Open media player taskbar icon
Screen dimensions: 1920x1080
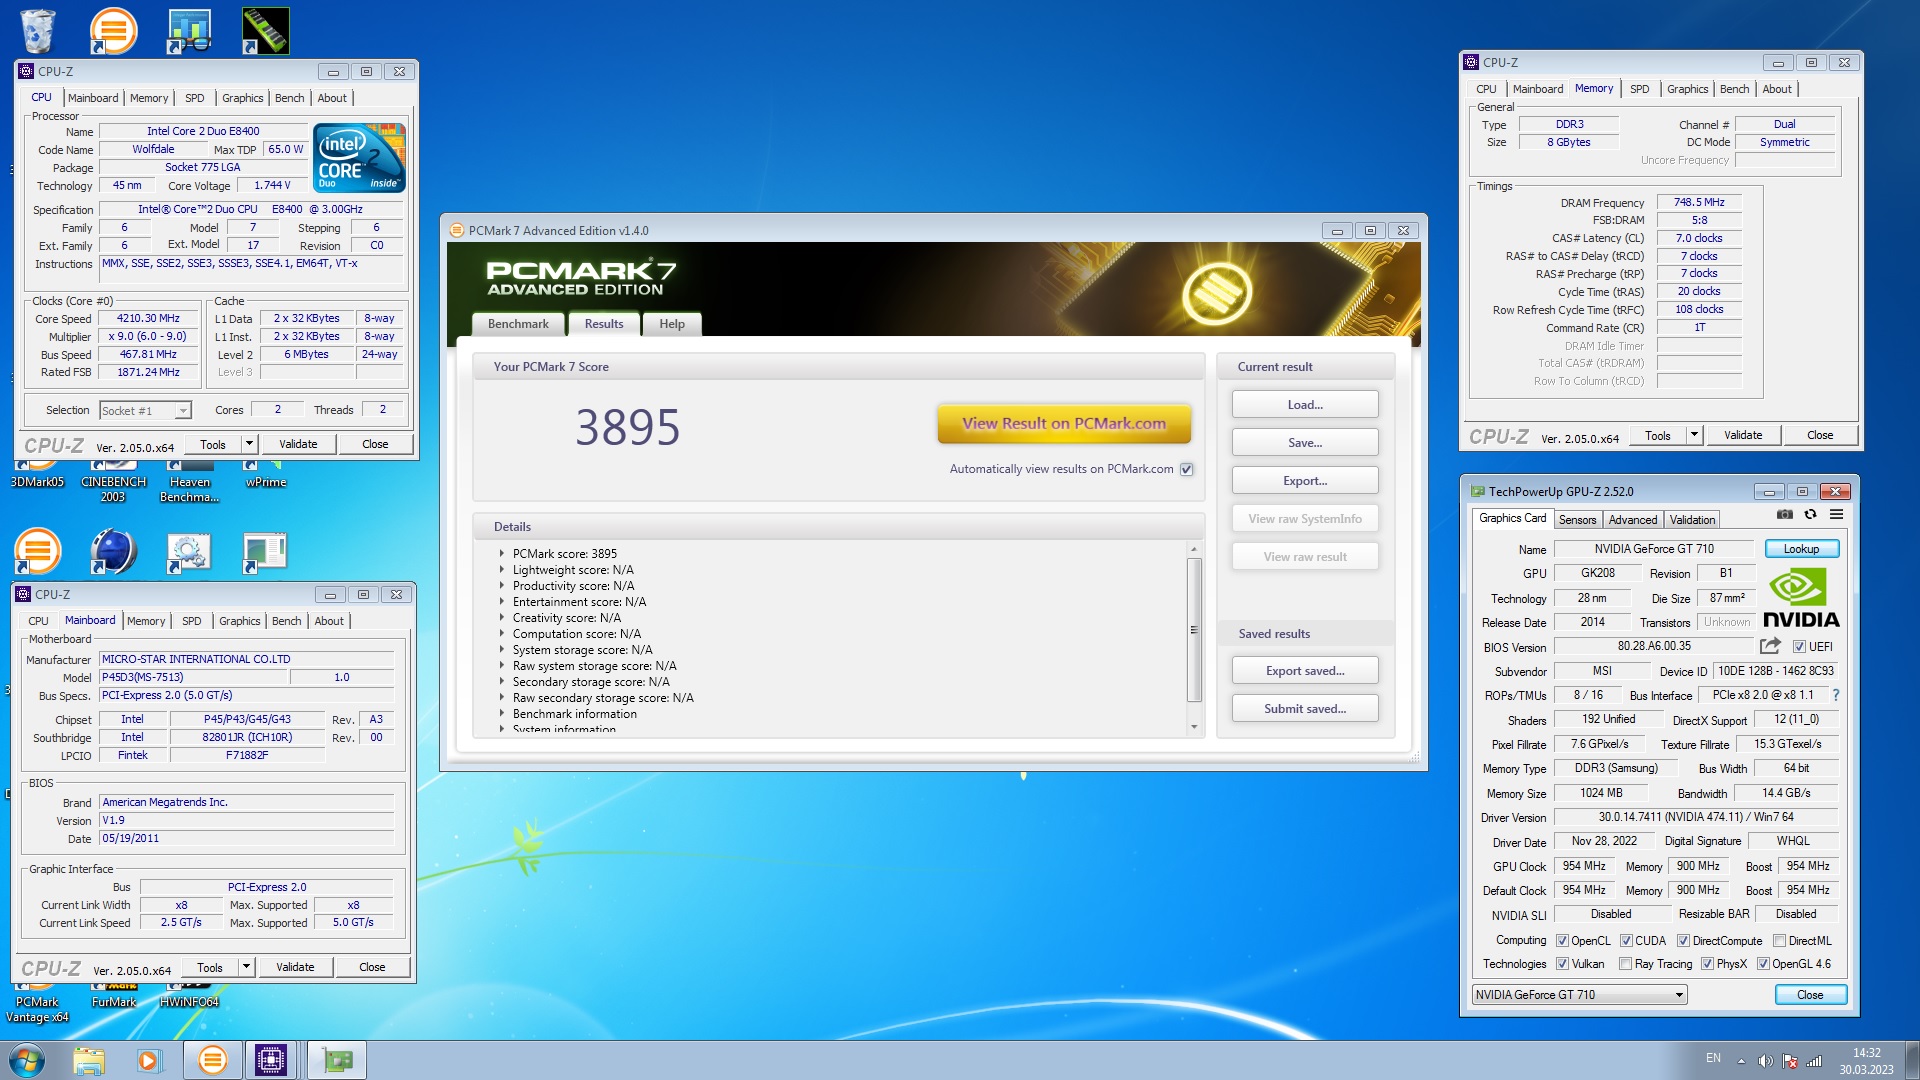pos(149,1060)
